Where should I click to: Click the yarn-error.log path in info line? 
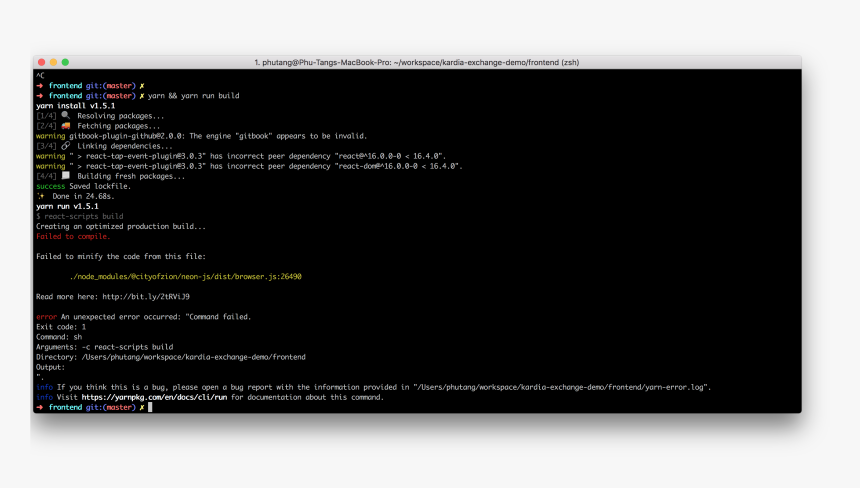[x=561, y=387]
